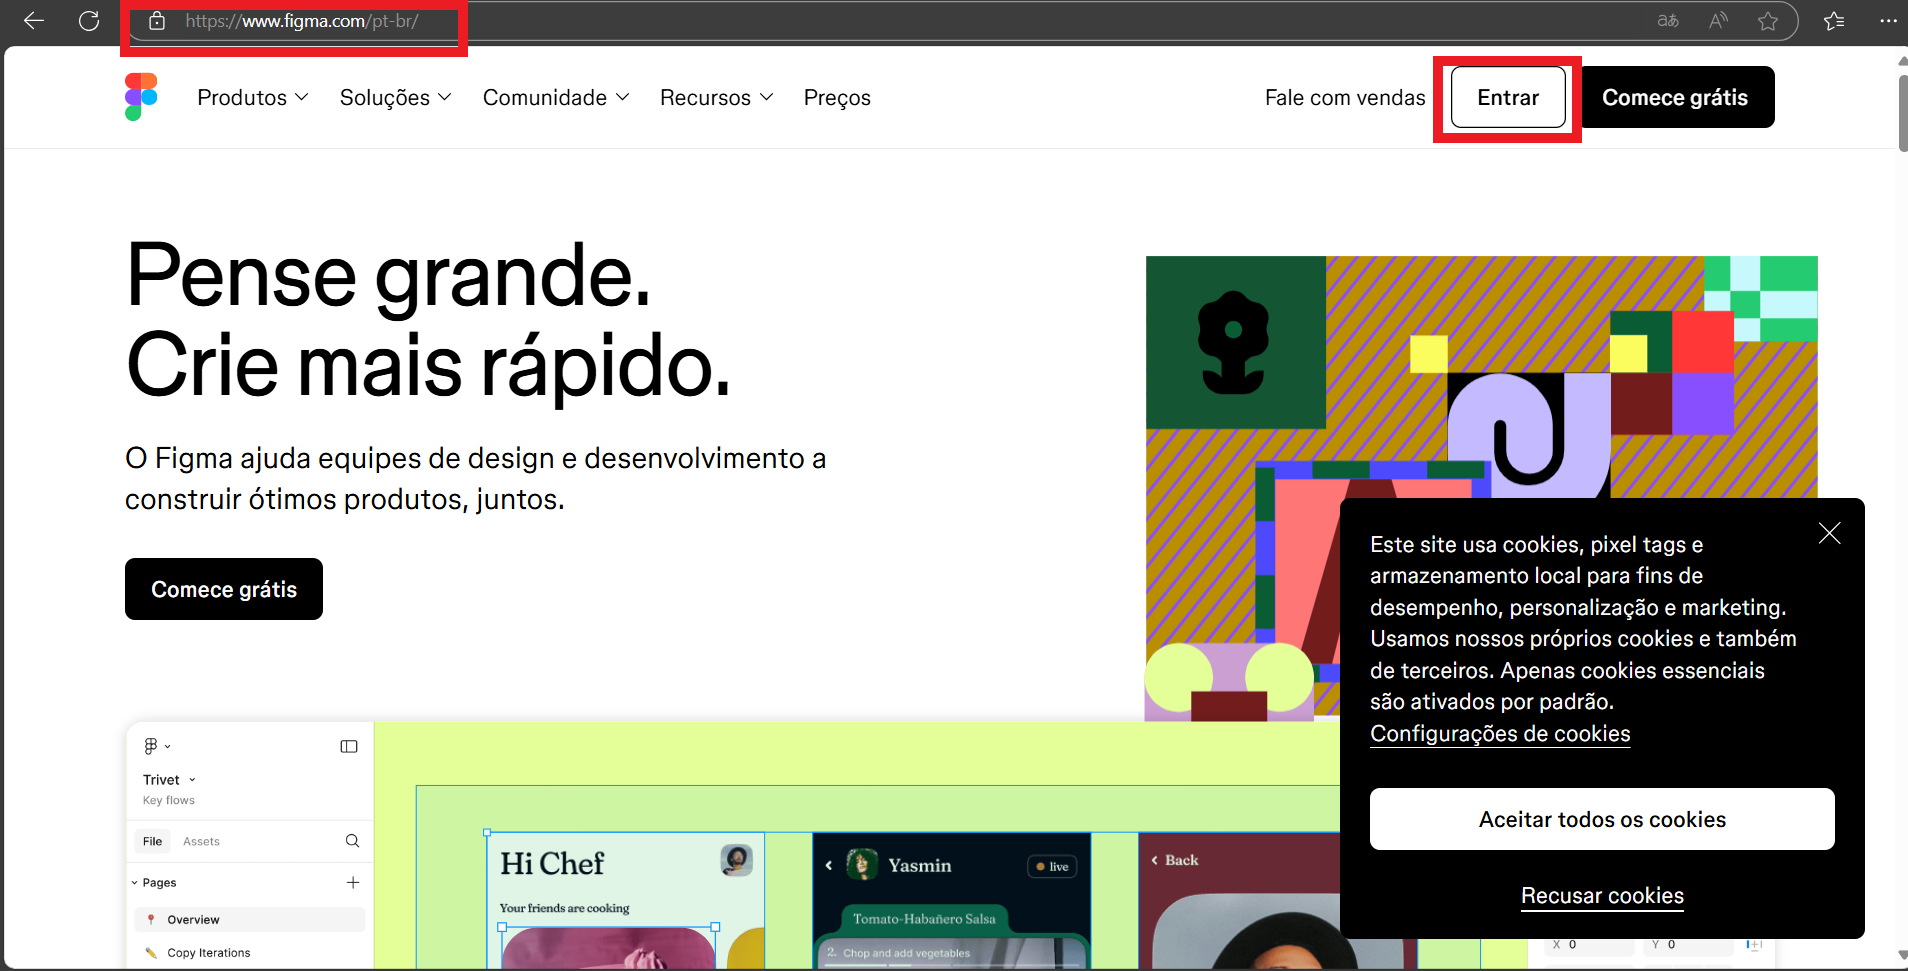Go back with the browser back arrow
Image resolution: width=1908 pixels, height=971 pixels.
coord(34,21)
